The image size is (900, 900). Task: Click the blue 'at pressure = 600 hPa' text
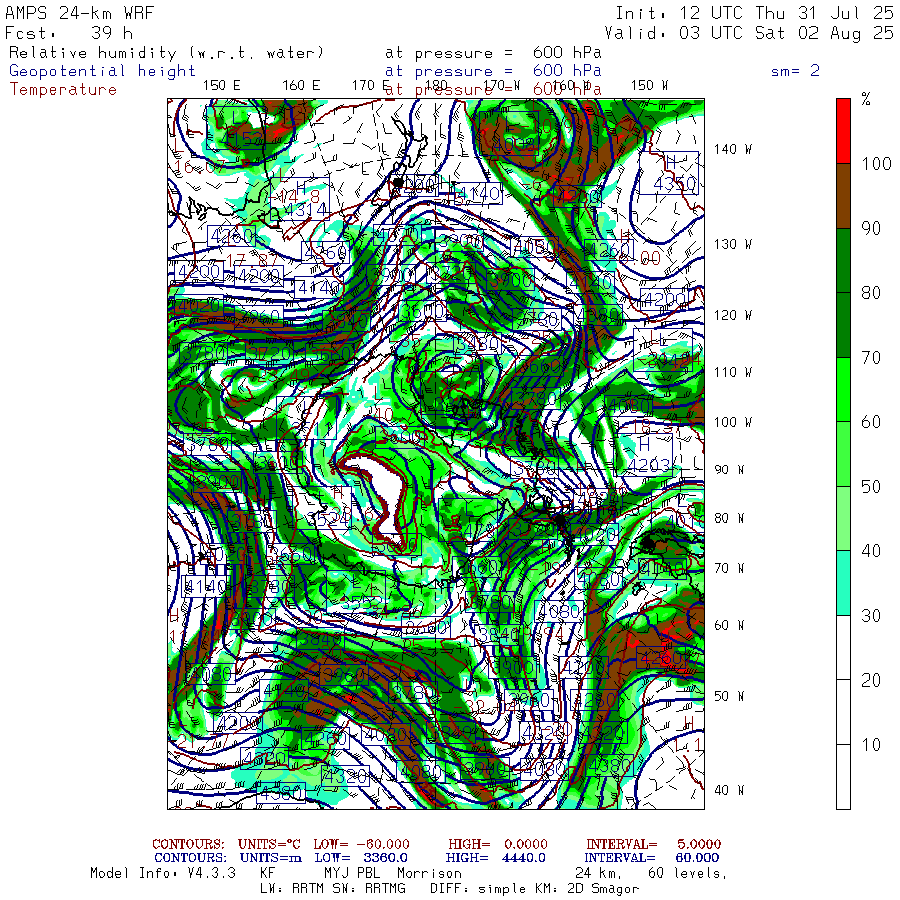[493, 71]
